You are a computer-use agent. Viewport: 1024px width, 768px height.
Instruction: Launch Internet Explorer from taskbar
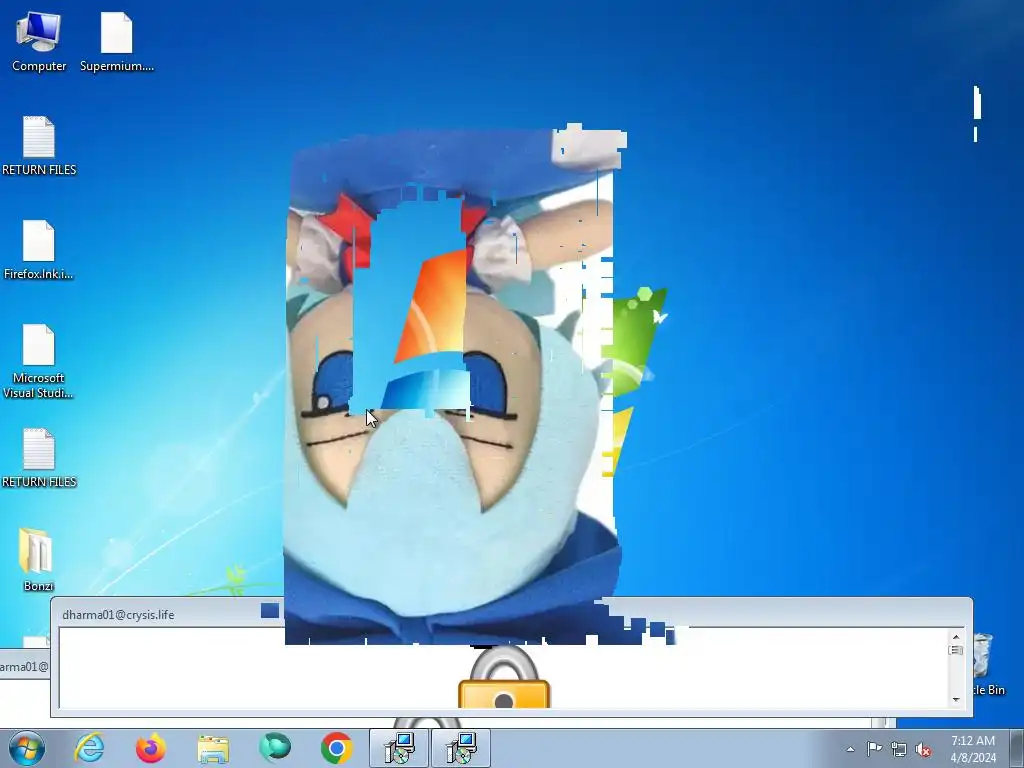pos(89,748)
